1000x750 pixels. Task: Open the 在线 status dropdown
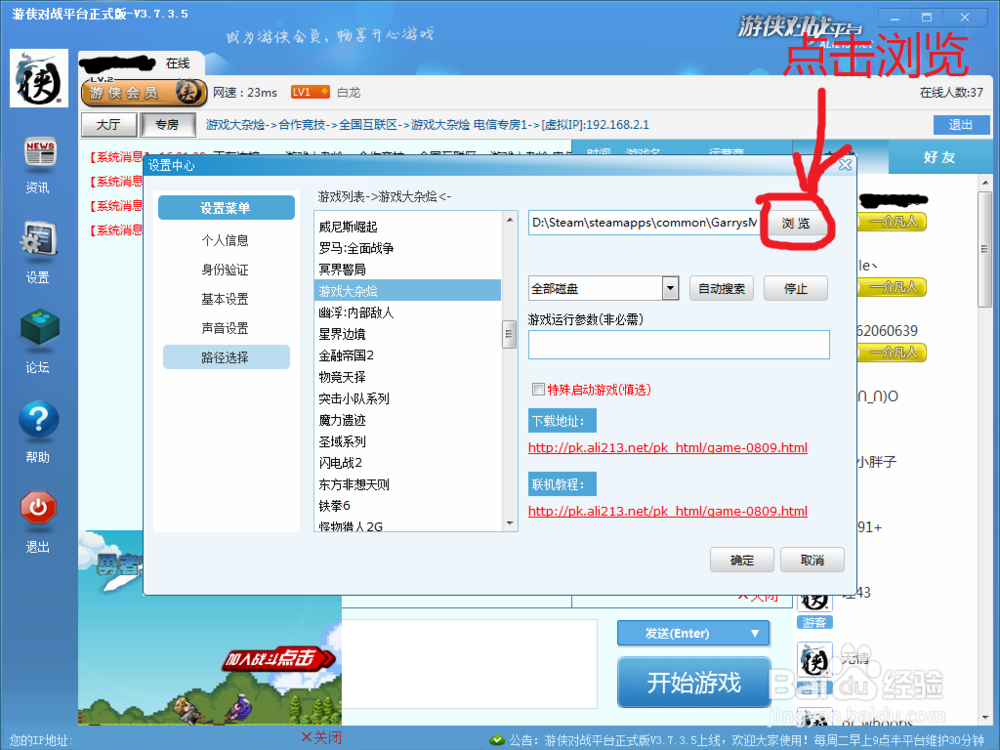coord(178,62)
